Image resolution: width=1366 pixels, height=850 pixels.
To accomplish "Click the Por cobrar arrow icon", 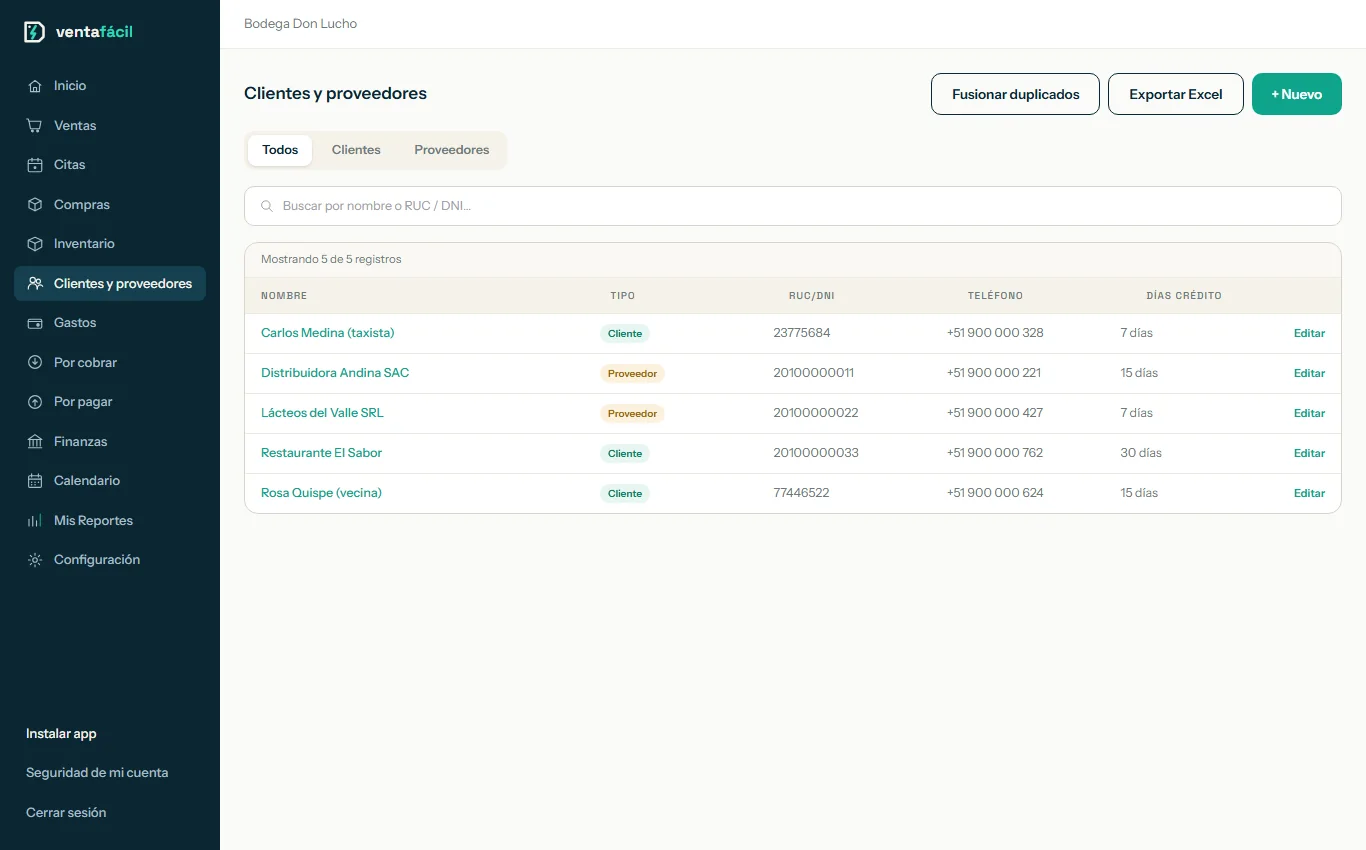I will (35, 363).
